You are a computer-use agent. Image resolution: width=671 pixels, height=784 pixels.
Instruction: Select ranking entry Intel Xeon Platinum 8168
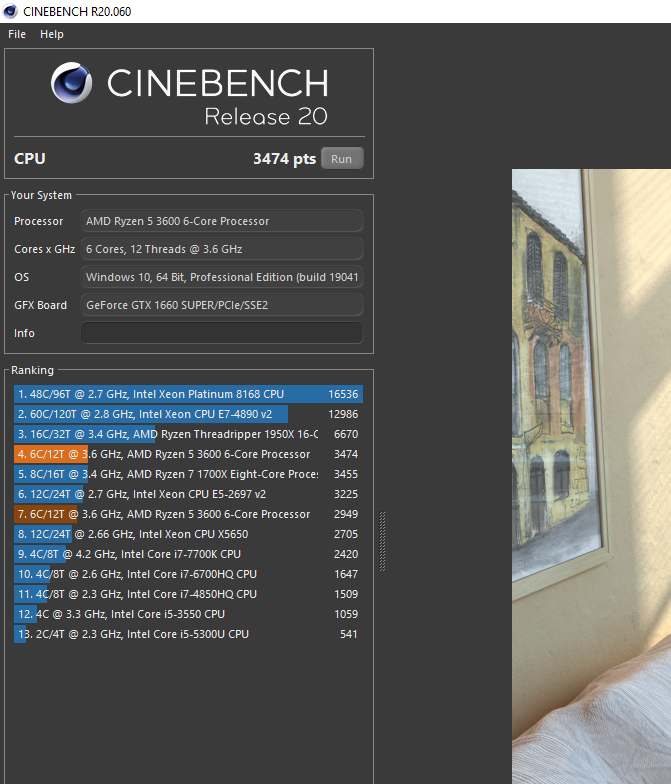188,394
